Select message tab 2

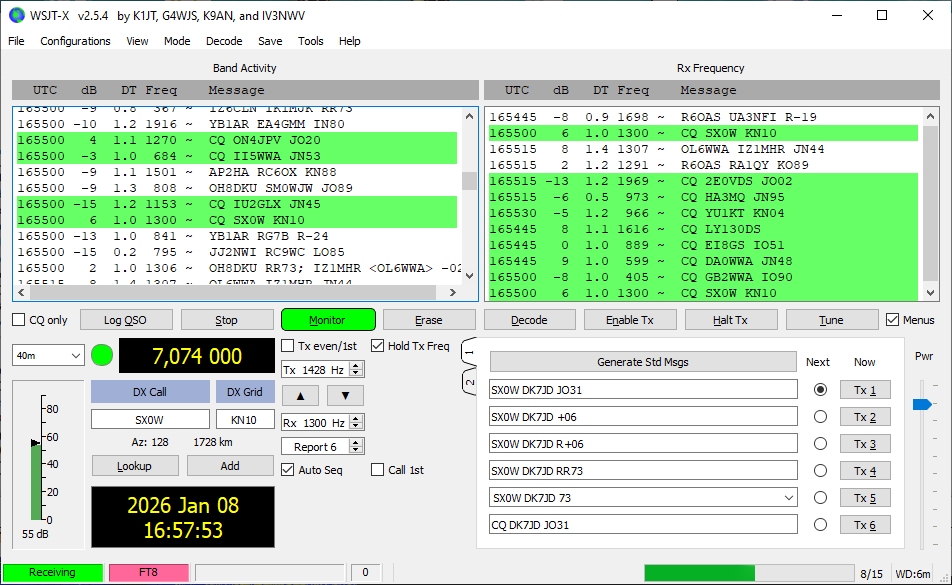click(x=468, y=381)
